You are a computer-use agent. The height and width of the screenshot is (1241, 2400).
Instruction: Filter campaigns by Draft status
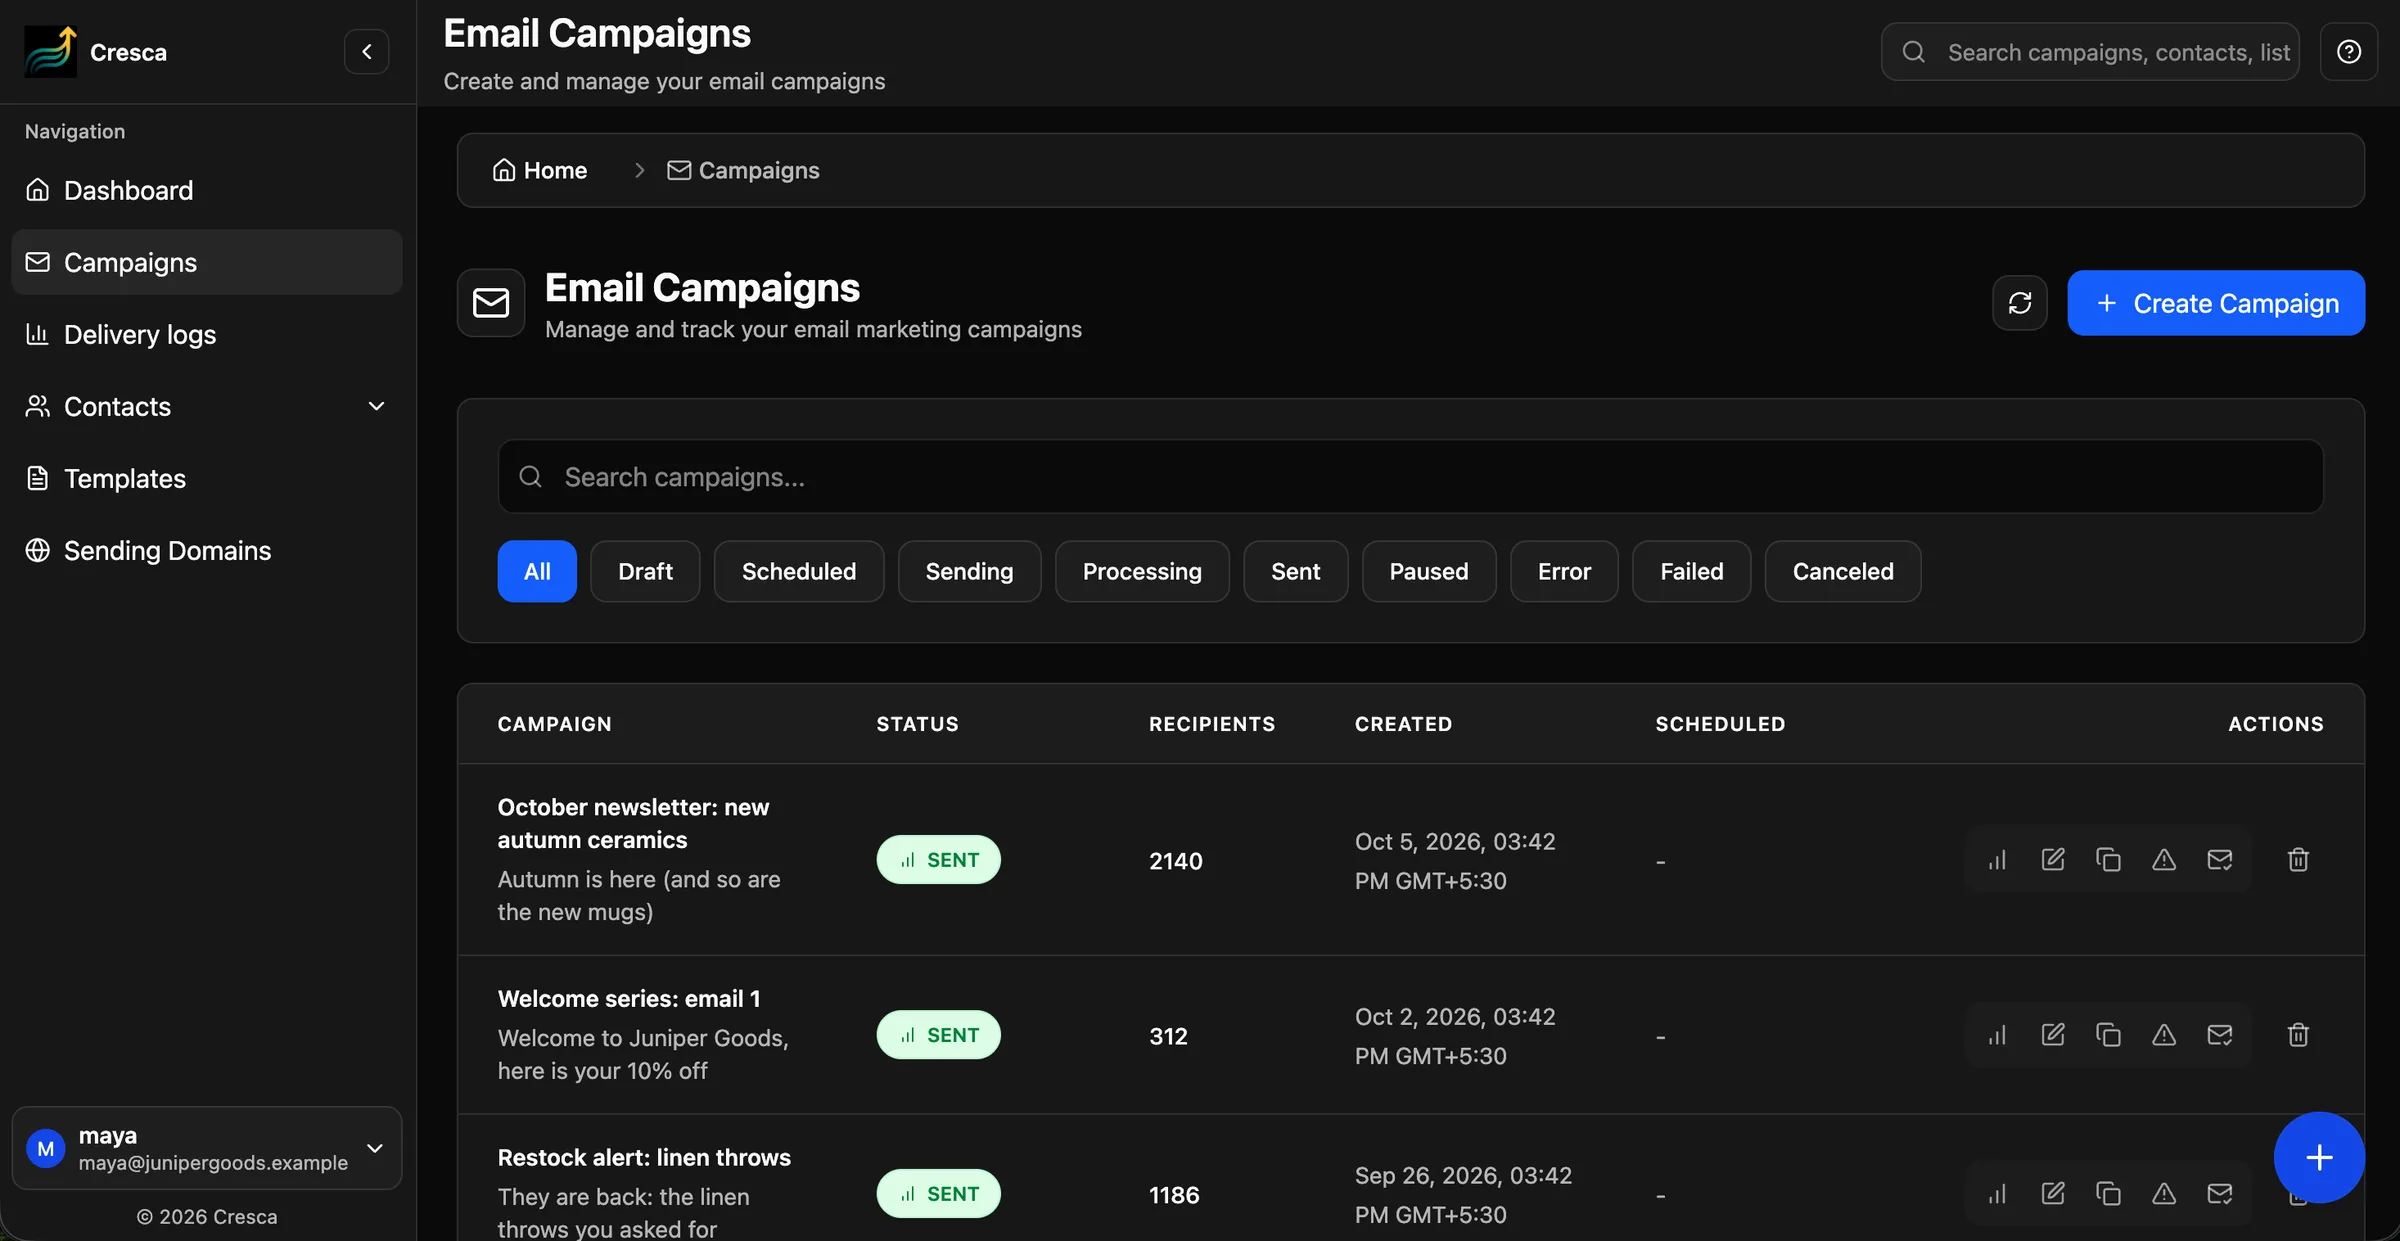645,572
